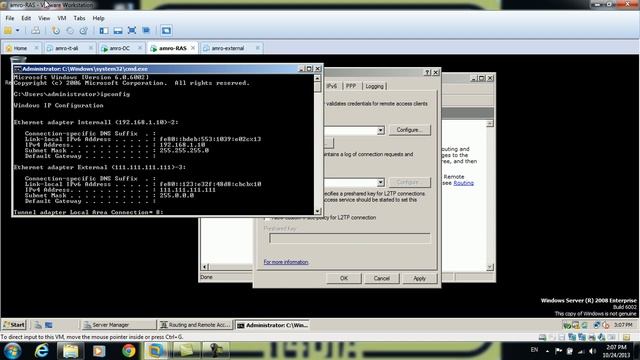
Task: Show hidden host tray icons arrow
Action: pos(547,351)
